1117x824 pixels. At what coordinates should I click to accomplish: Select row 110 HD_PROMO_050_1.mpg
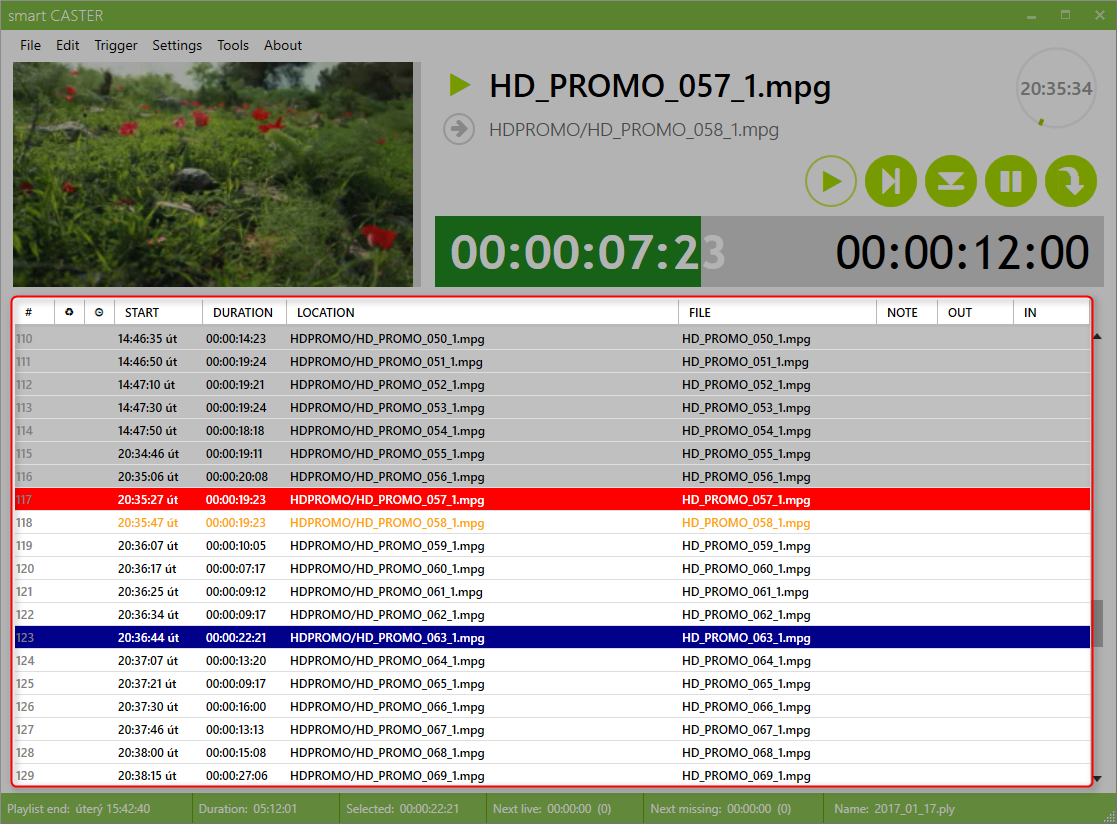click(552, 338)
